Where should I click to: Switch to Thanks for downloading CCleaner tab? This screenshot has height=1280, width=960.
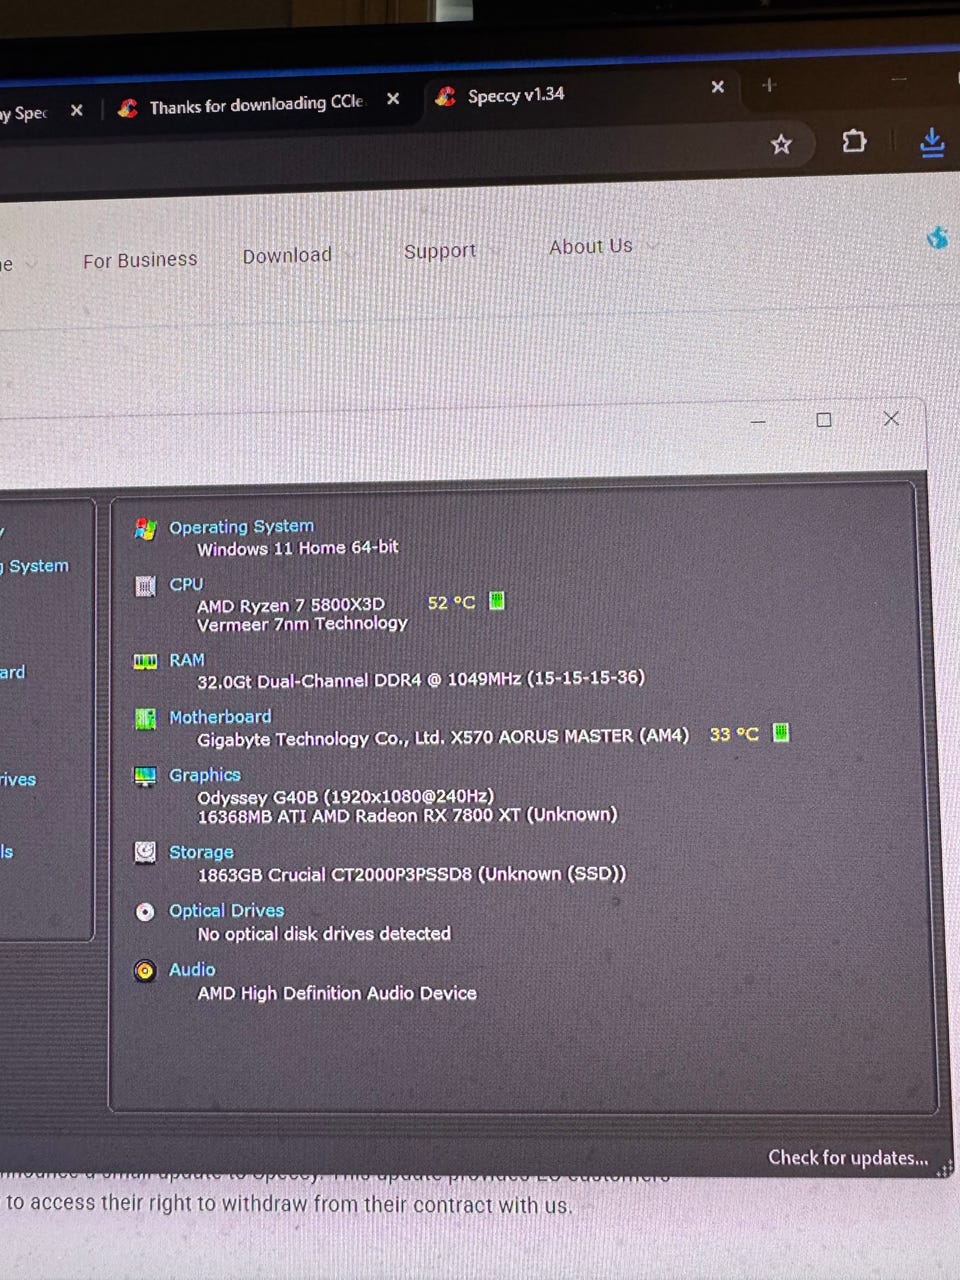point(257,104)
